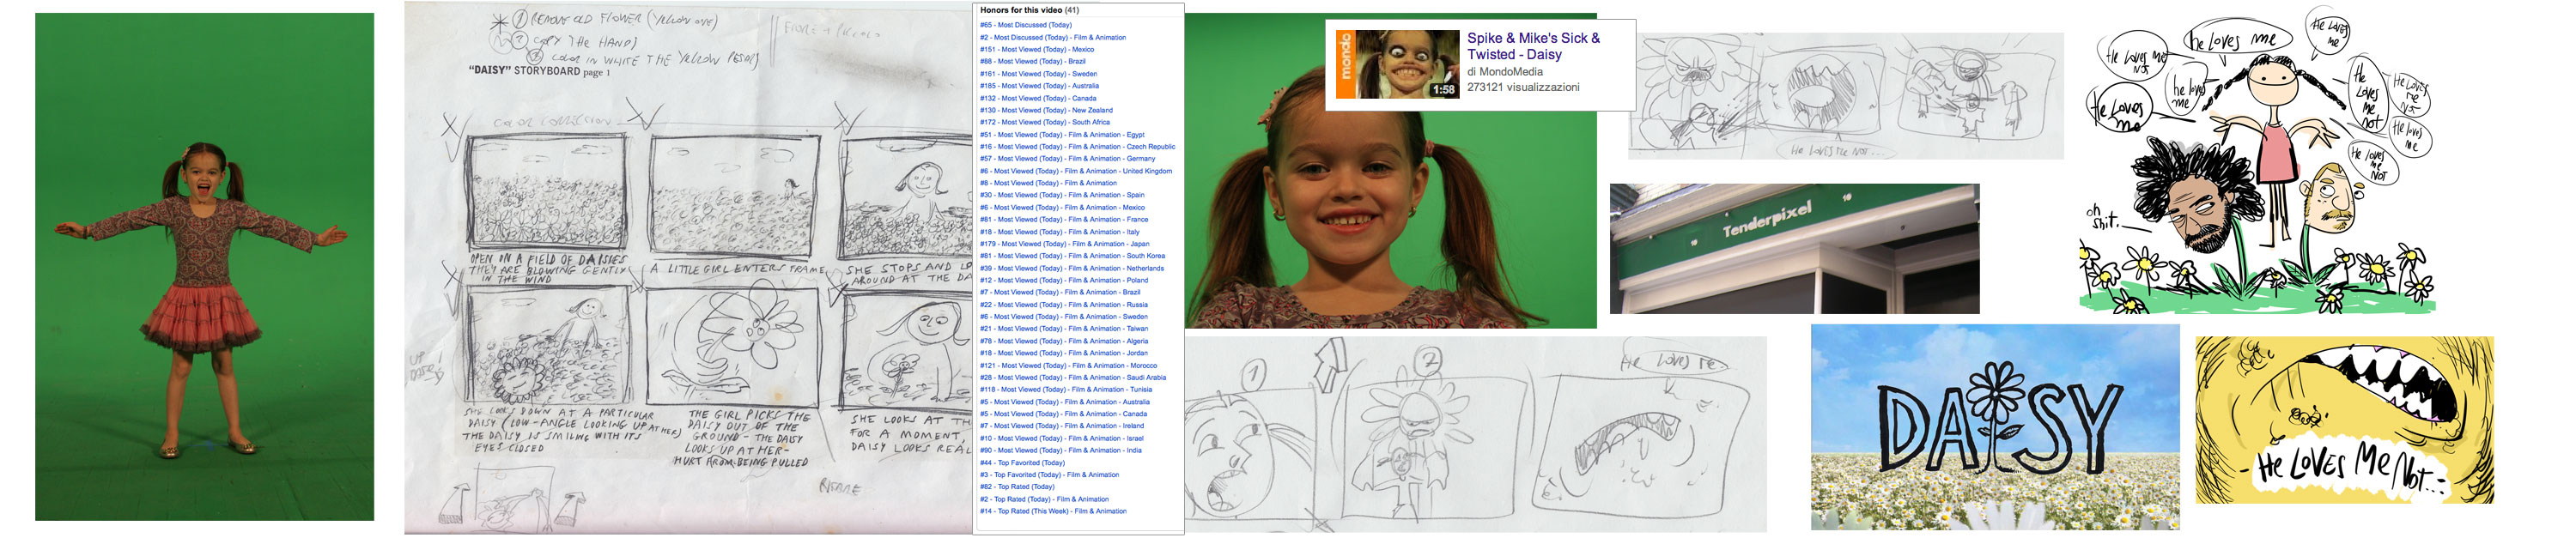Select the 273121 visualizzazioni view count
Screen dimensions: 2576x538
[x=1523, y=87]
